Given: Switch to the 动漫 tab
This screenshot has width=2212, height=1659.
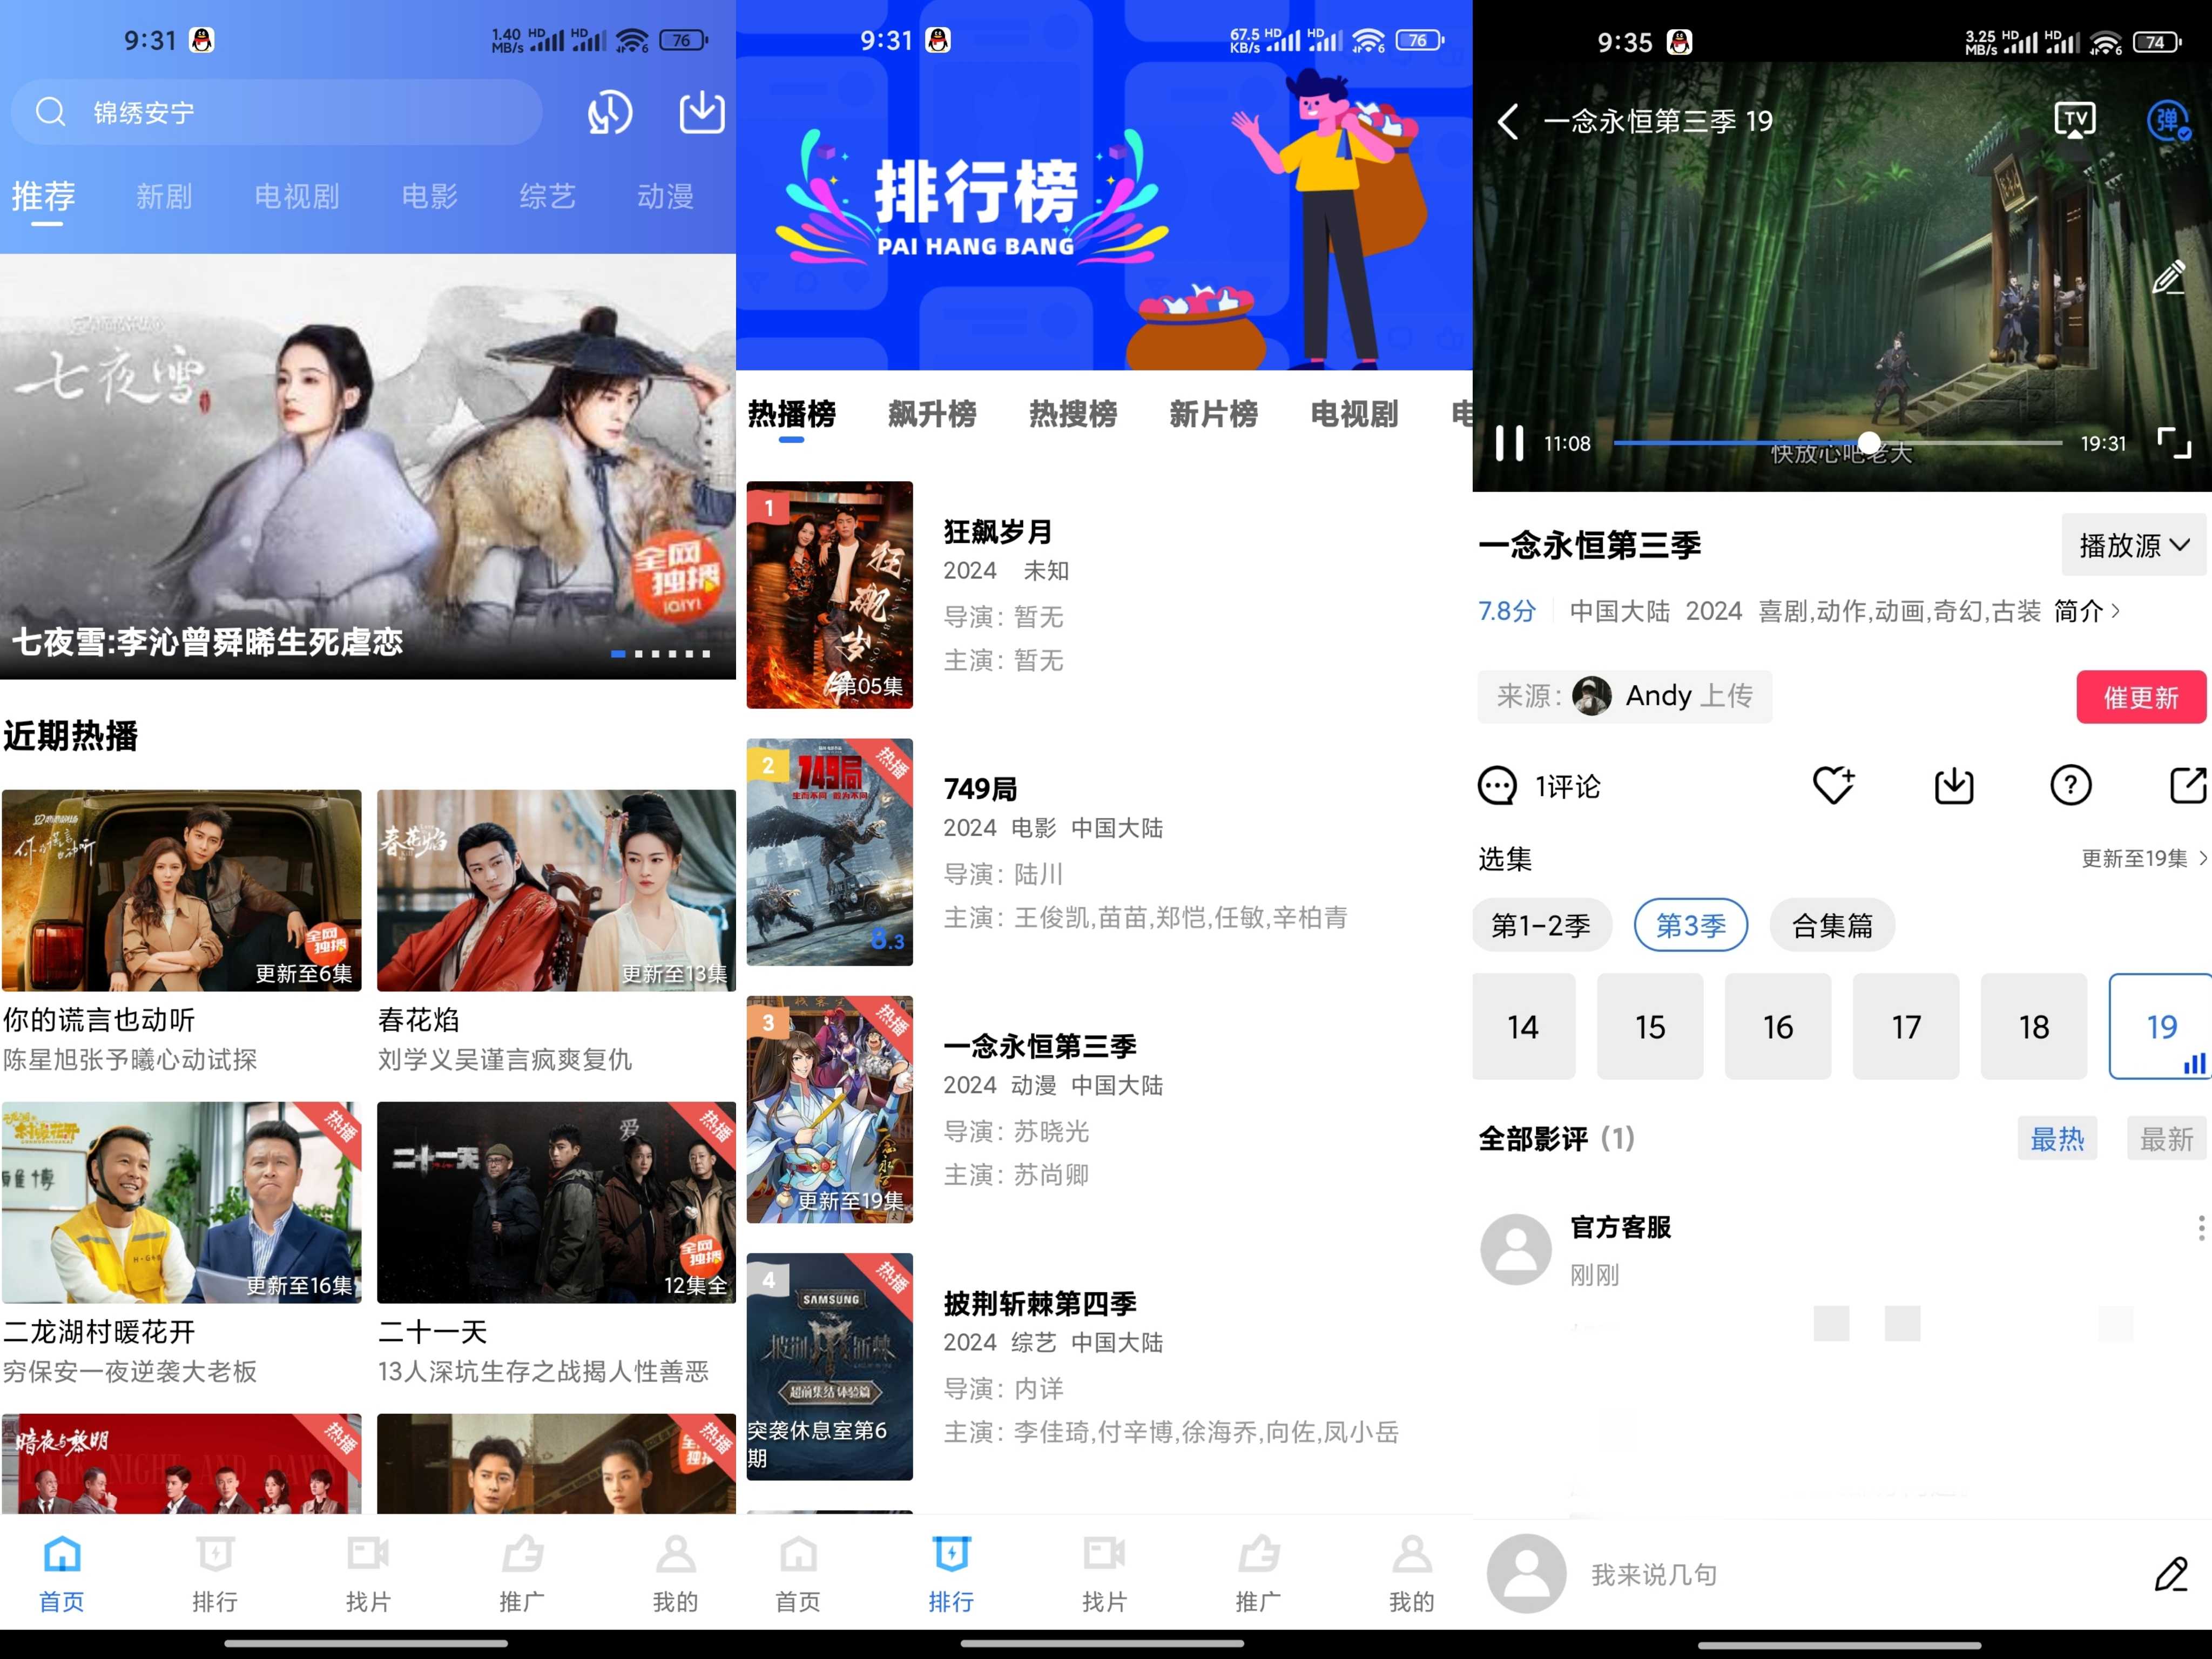Looking at the screenshot, I should (665, 196).
